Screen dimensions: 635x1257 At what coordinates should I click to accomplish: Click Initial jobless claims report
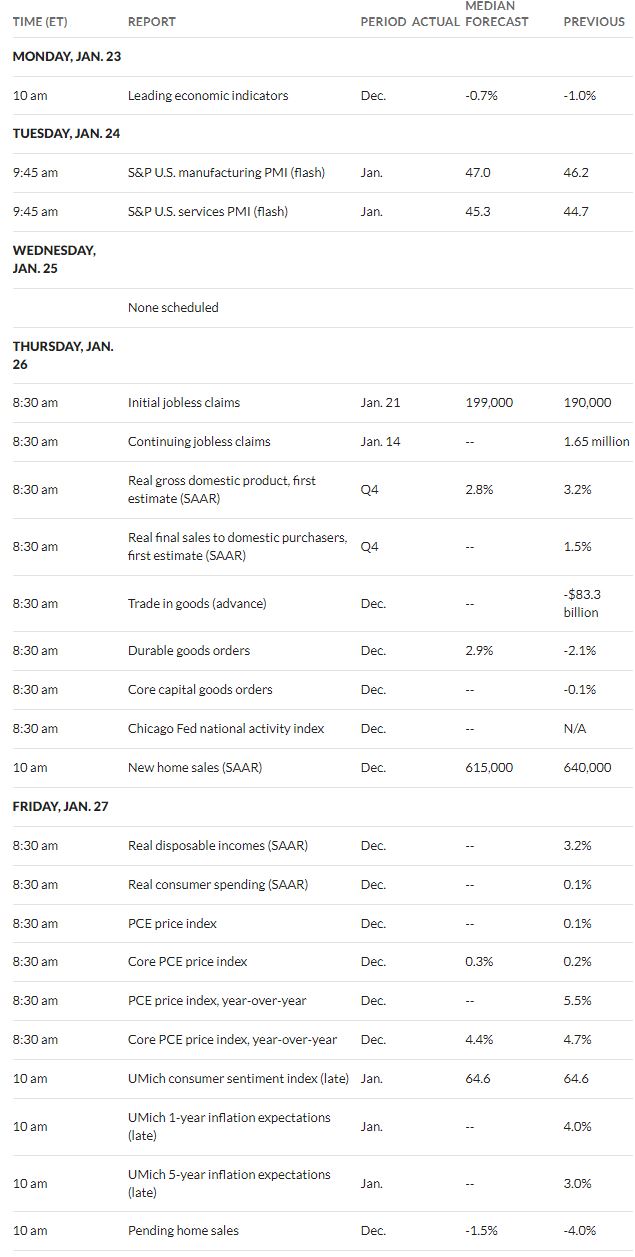(x=184, y=402)
